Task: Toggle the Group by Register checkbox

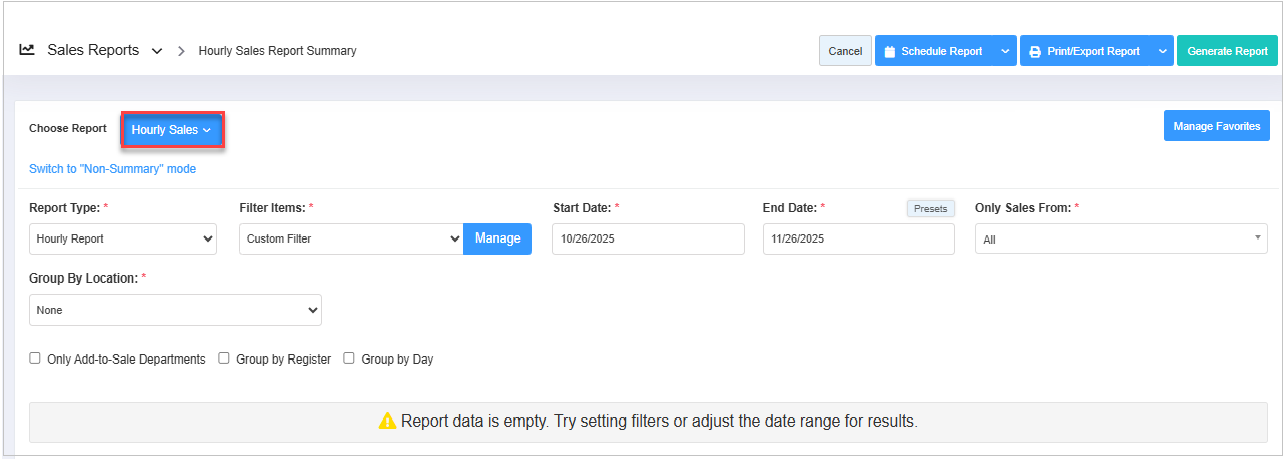Action: [x=224, y=358]
